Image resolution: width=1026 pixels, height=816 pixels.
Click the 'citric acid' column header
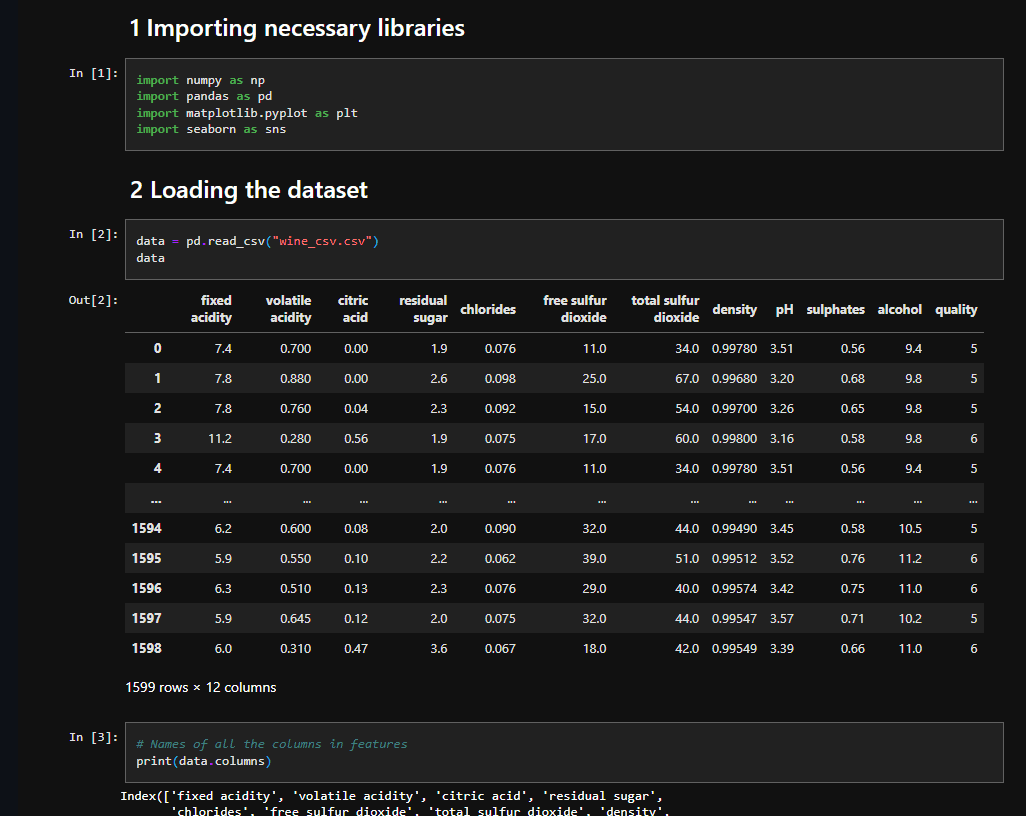click(353, 309)
